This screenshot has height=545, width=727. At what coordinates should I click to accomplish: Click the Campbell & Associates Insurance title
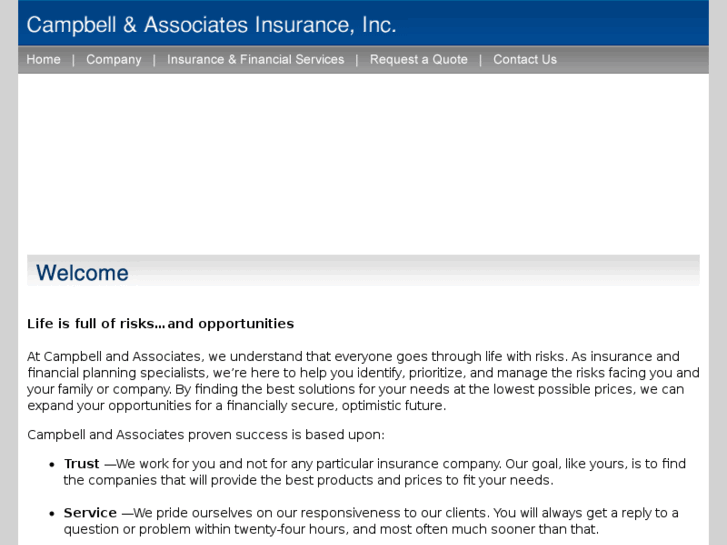point(211,25)
